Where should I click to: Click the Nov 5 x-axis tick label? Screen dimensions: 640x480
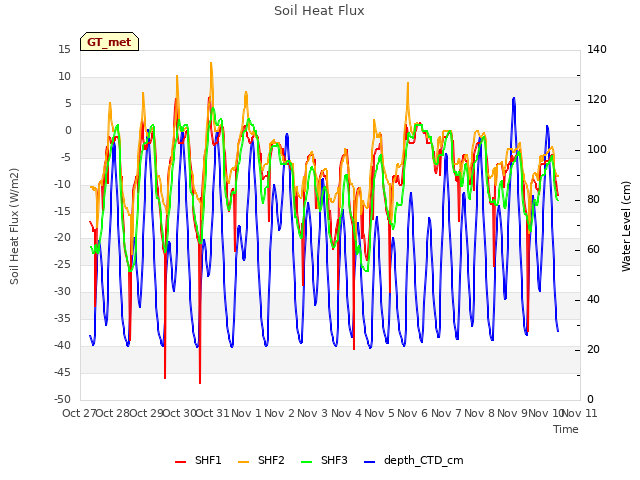point(379,413)
